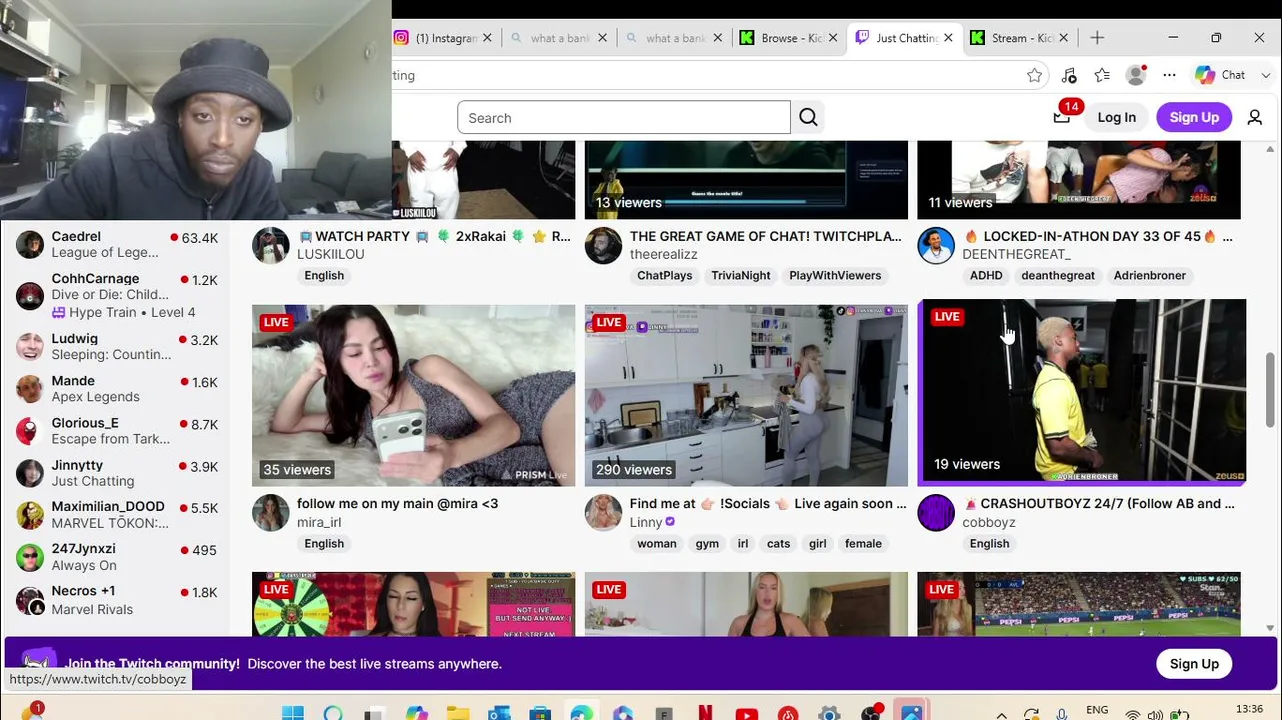Open the Twitch user account icon
This screenshot has width=1282, height=720.
(1254, 117)
